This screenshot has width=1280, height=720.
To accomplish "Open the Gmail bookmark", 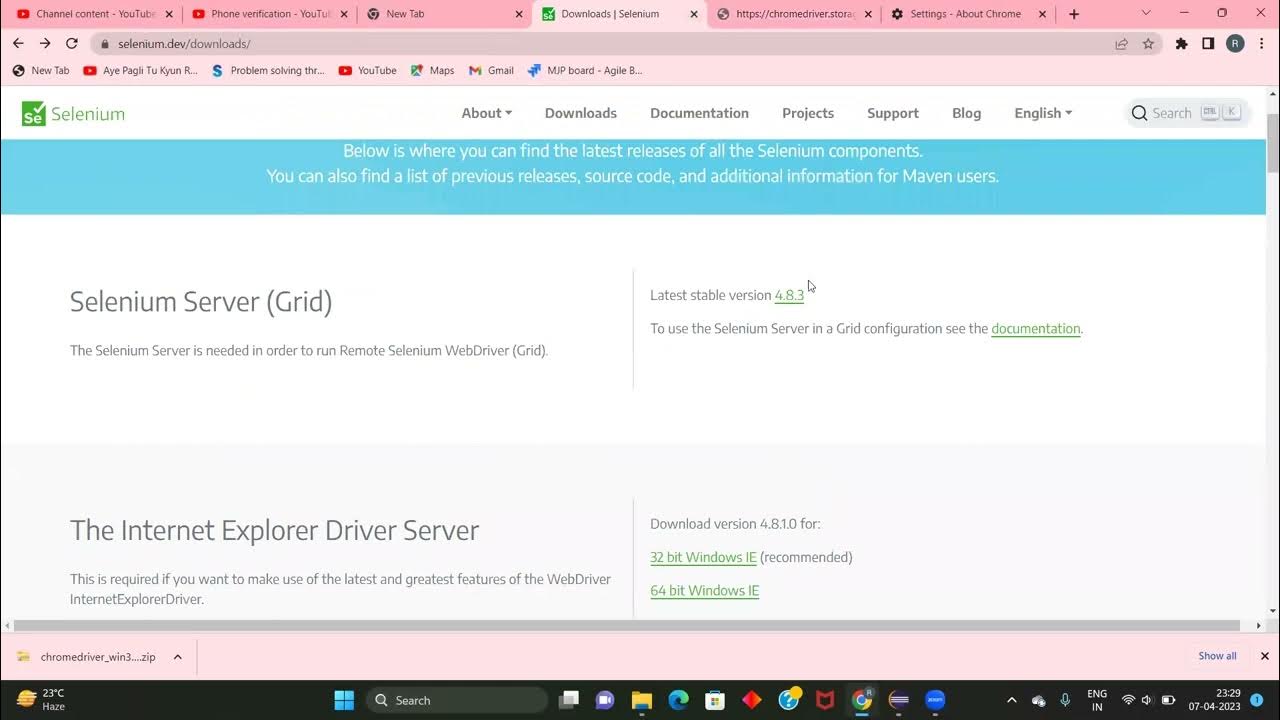I will [x=491, y=71].
